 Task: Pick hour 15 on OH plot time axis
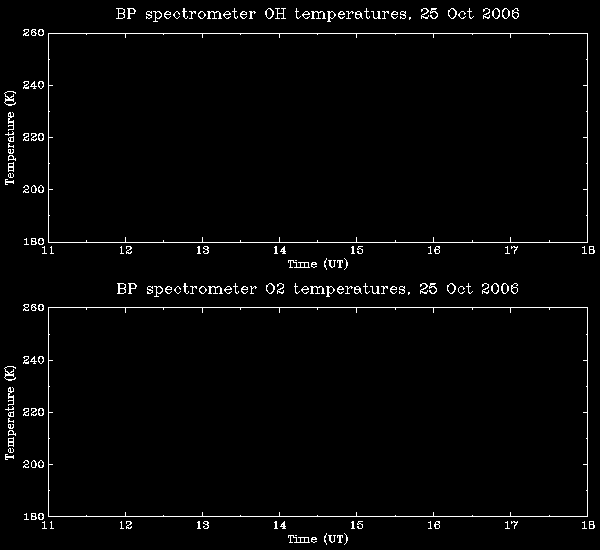[x=357, y=250]
